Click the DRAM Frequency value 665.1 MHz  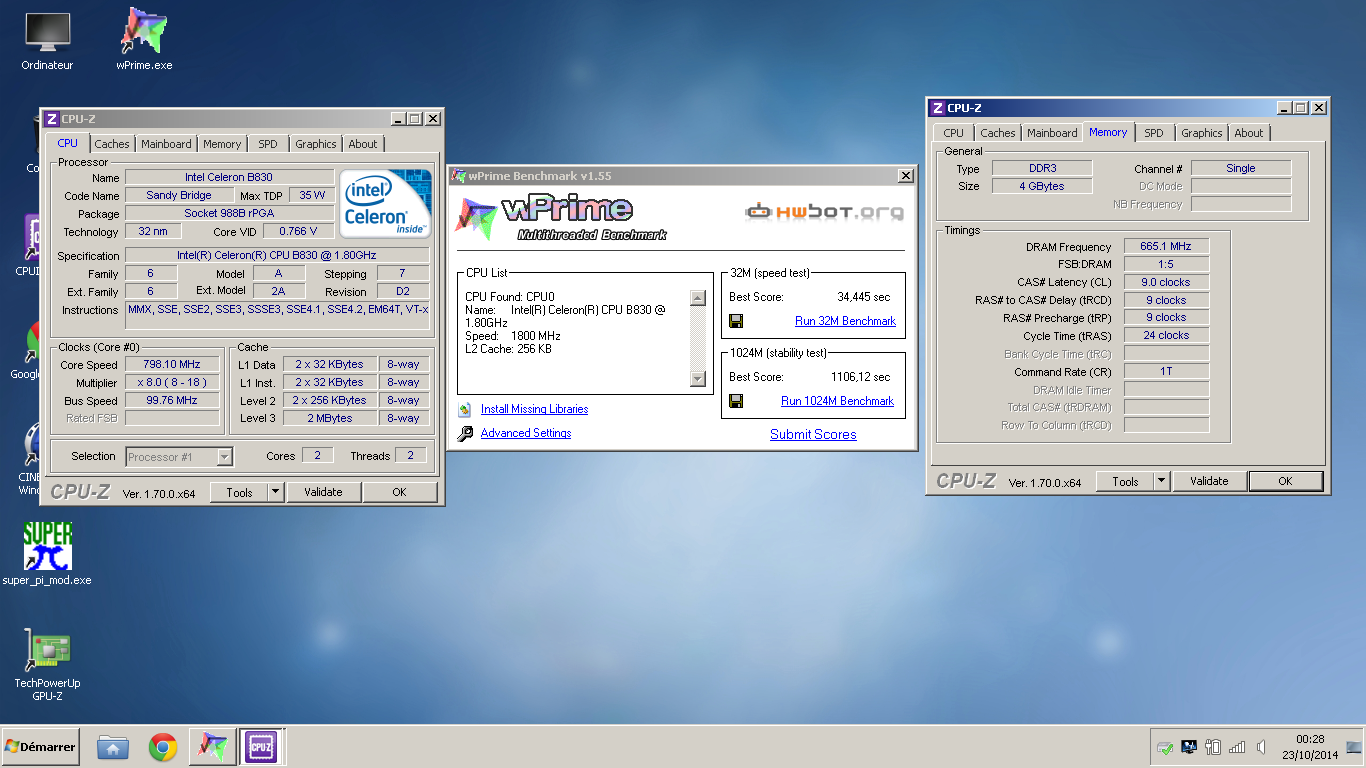click(x=1166, y=246)
